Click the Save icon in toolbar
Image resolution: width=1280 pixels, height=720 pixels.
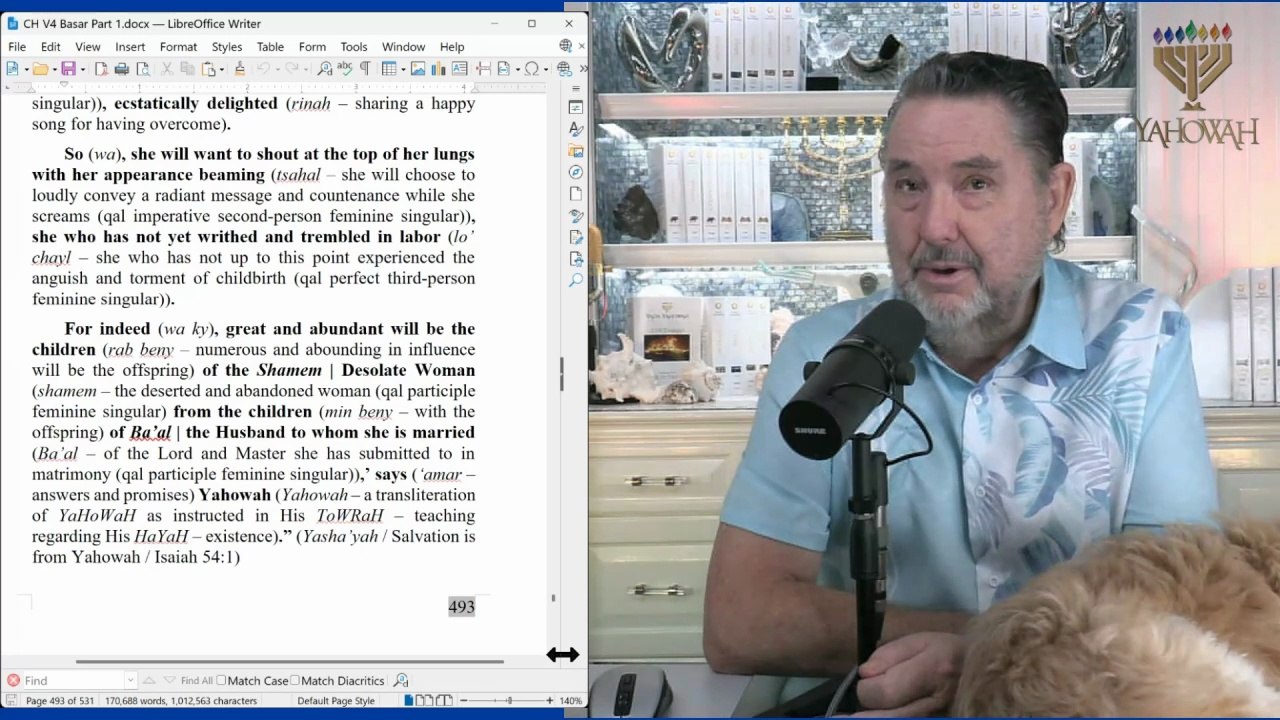pos(68,68)
